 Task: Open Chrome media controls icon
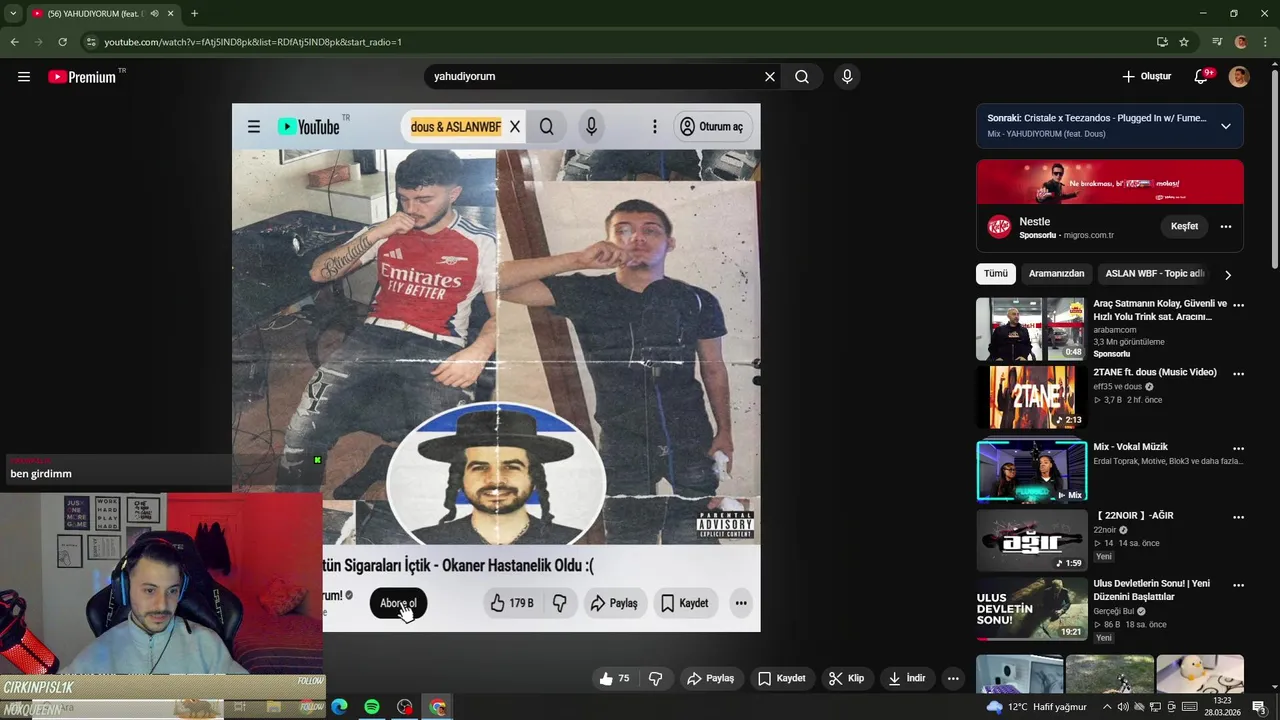point(1217,42)
